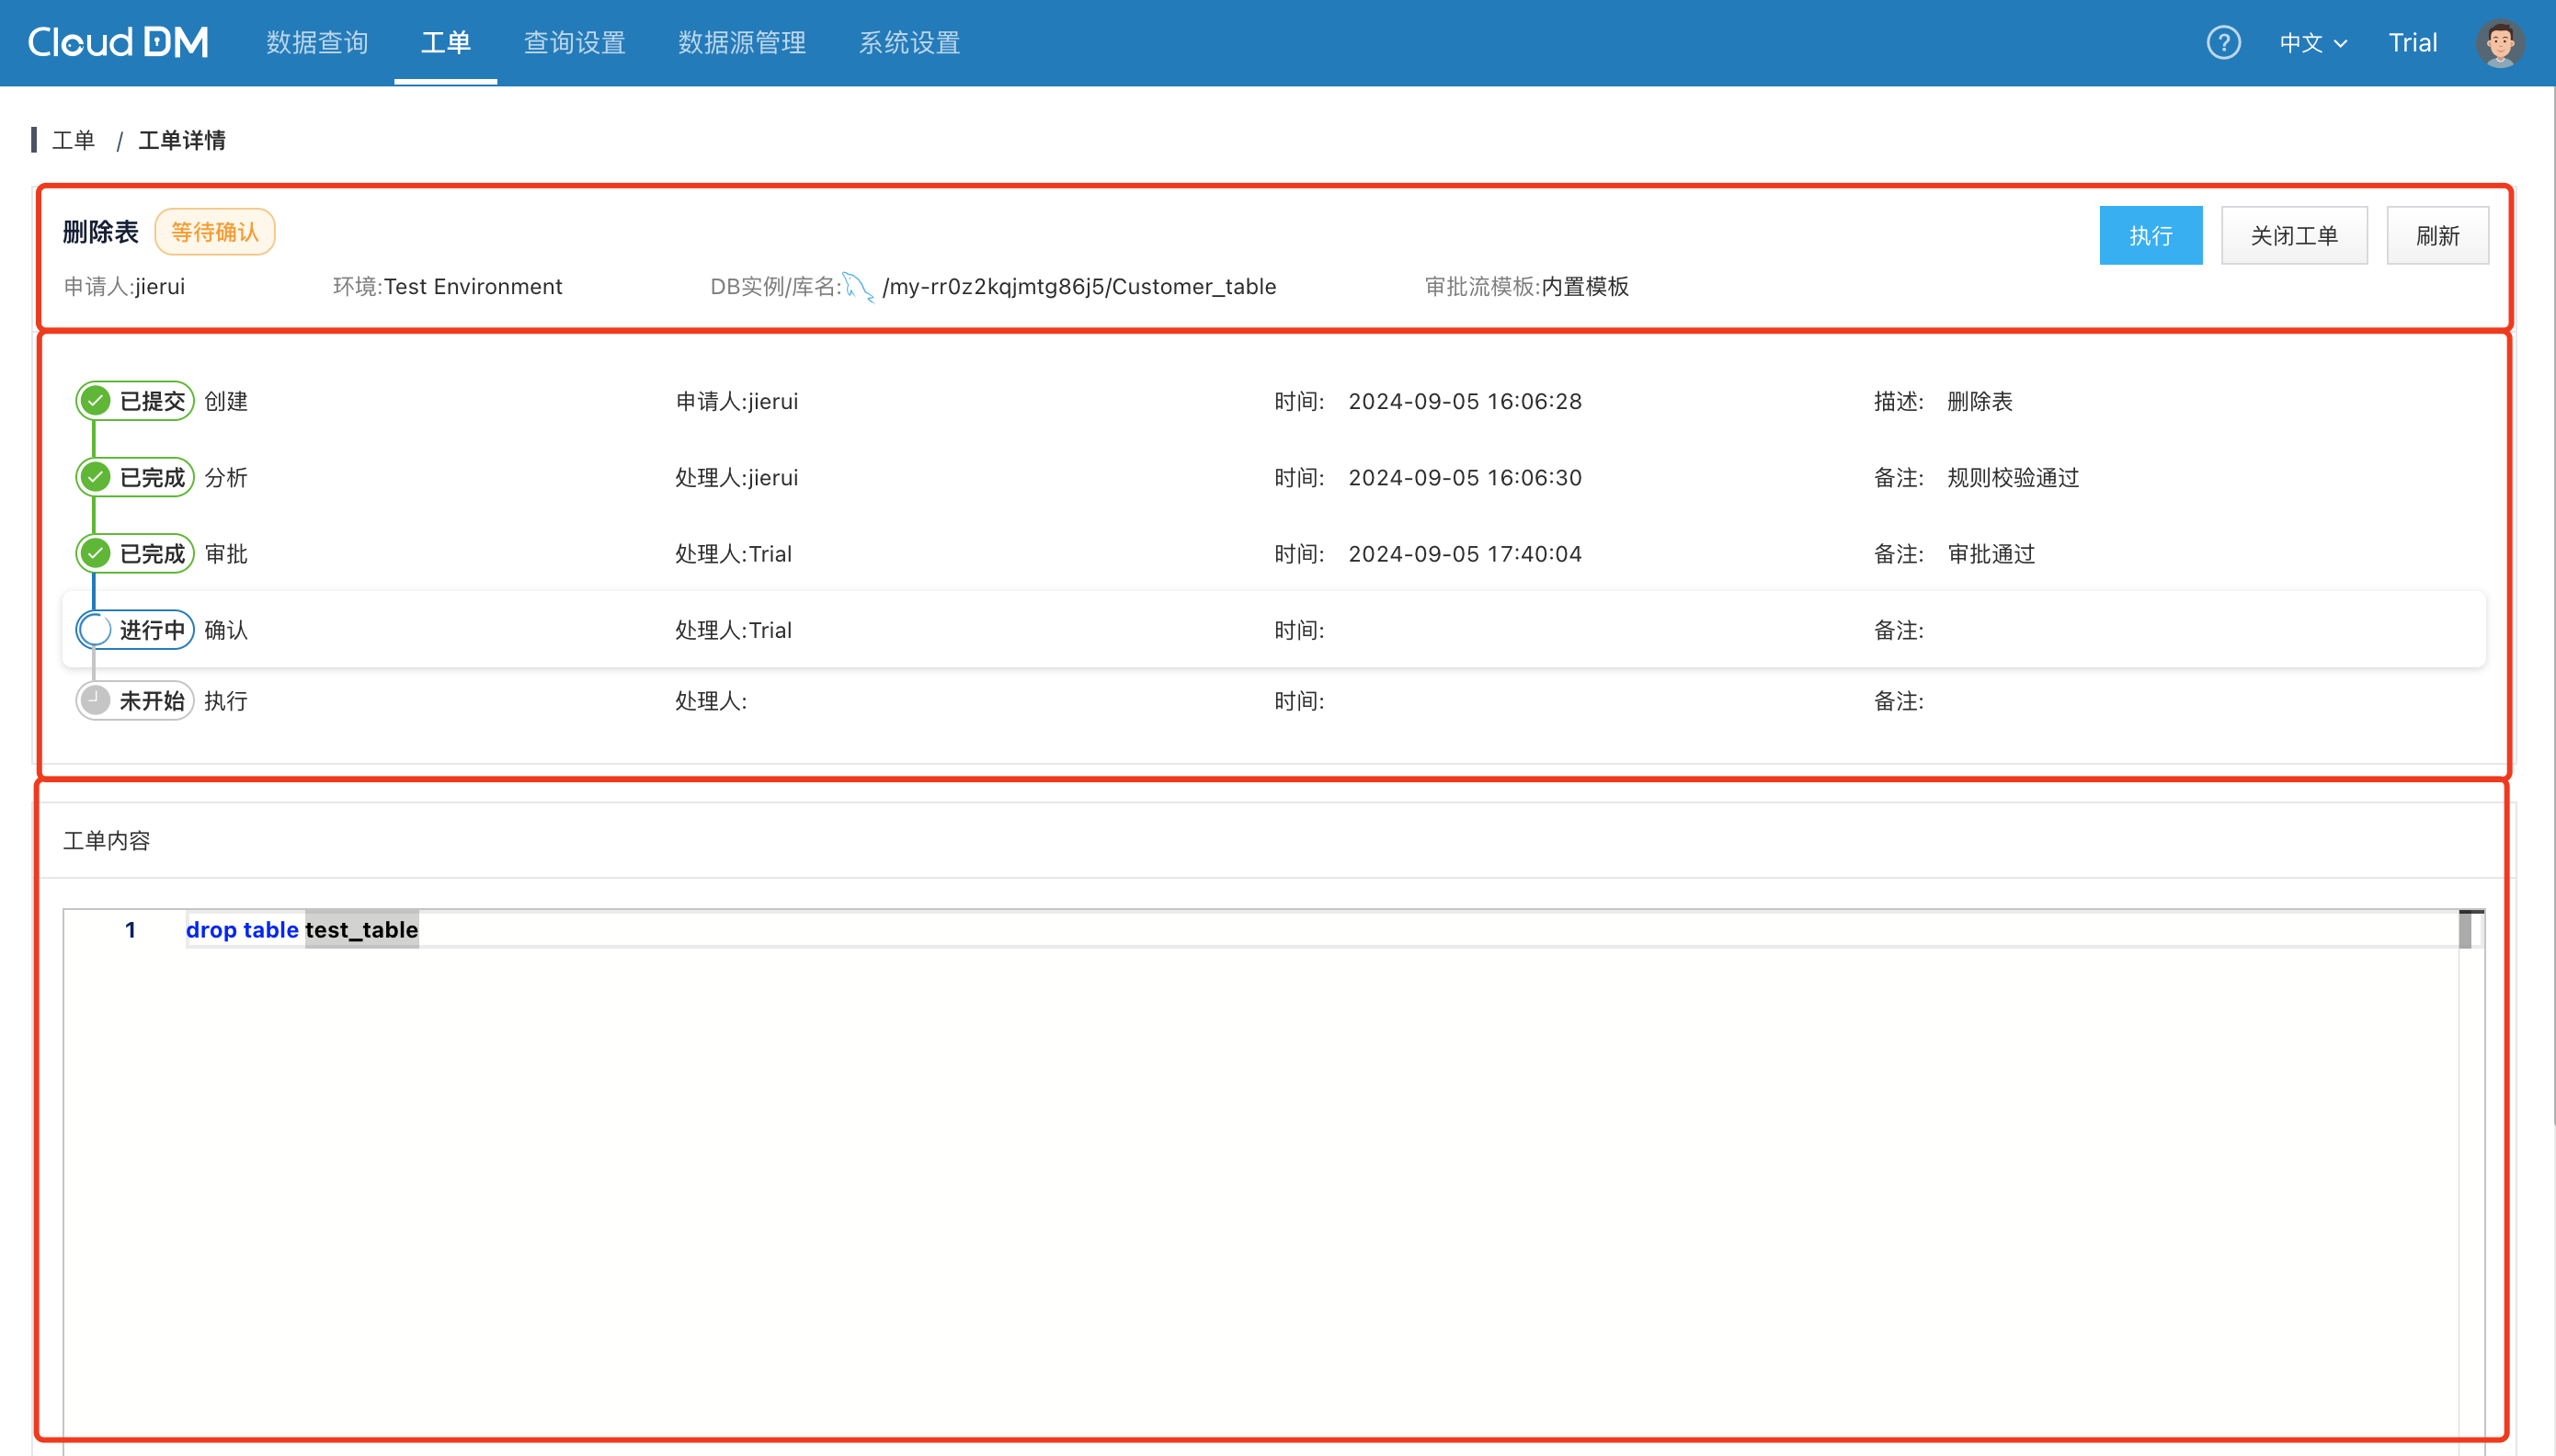Click the 执行 (Execute) button
2556x1456 pixels.
tap(2151, 233)
